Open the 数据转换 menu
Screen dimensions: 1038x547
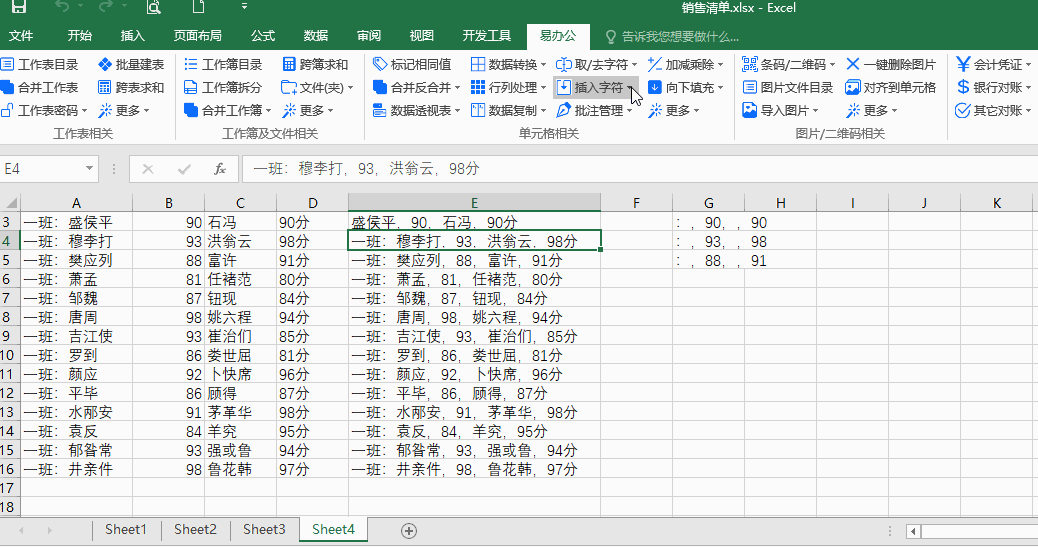508,64
